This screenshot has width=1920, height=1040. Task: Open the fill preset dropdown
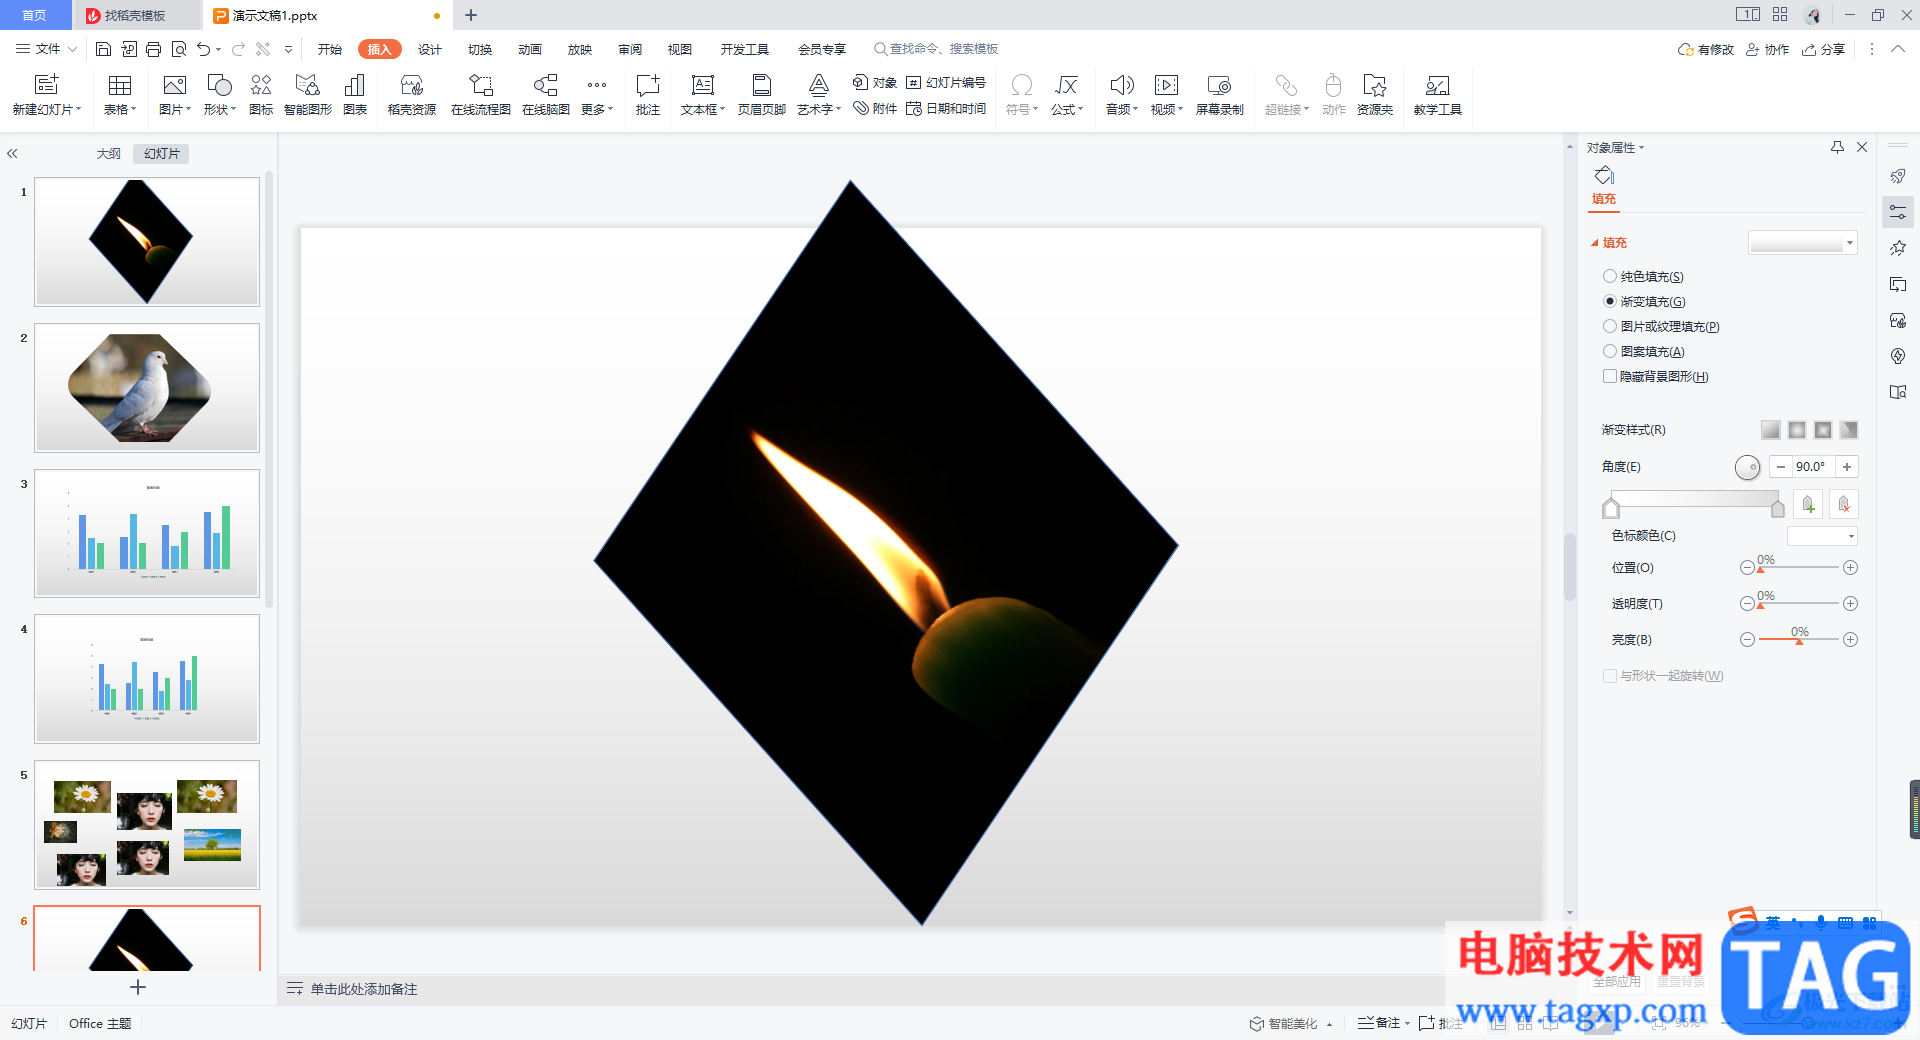point(1802,243)
